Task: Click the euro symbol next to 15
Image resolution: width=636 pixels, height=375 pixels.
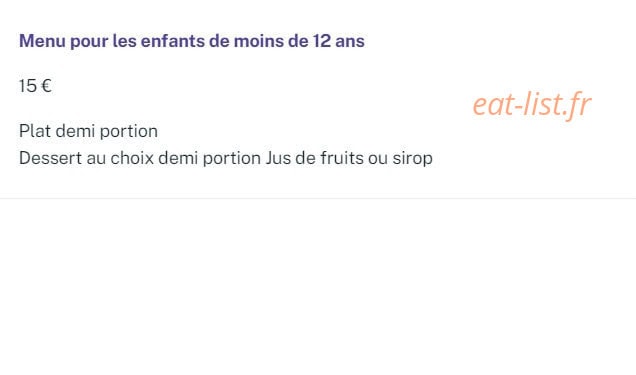Action: pos(47,86)
